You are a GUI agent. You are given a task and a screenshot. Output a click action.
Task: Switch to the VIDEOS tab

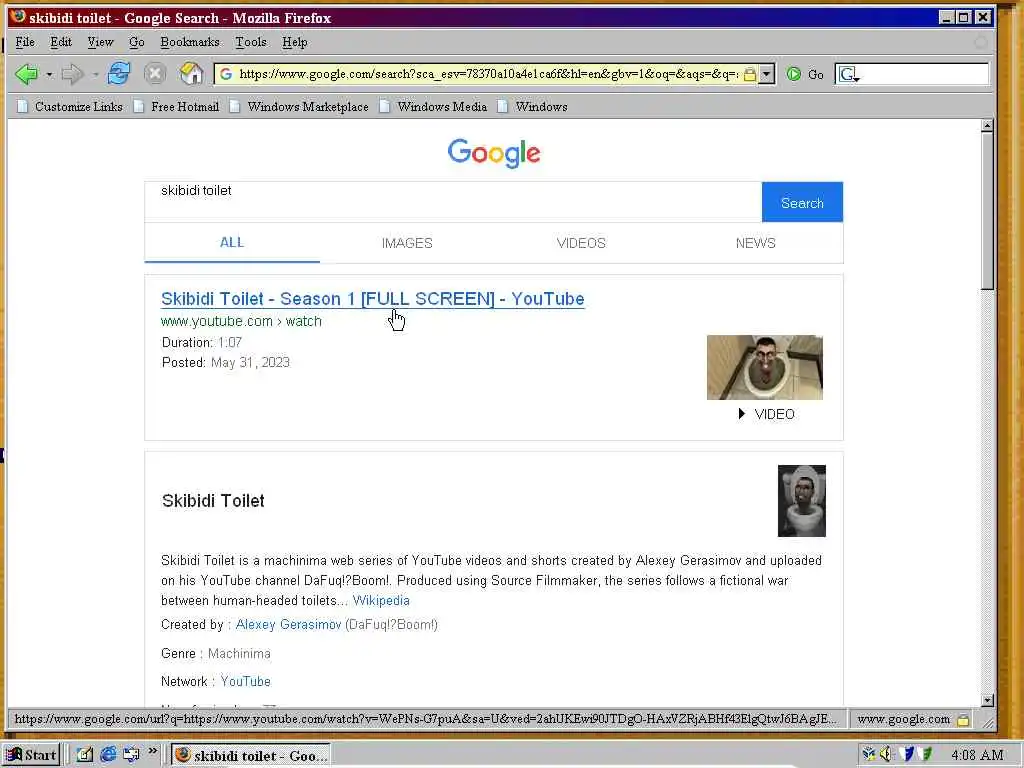coord(581,243)
